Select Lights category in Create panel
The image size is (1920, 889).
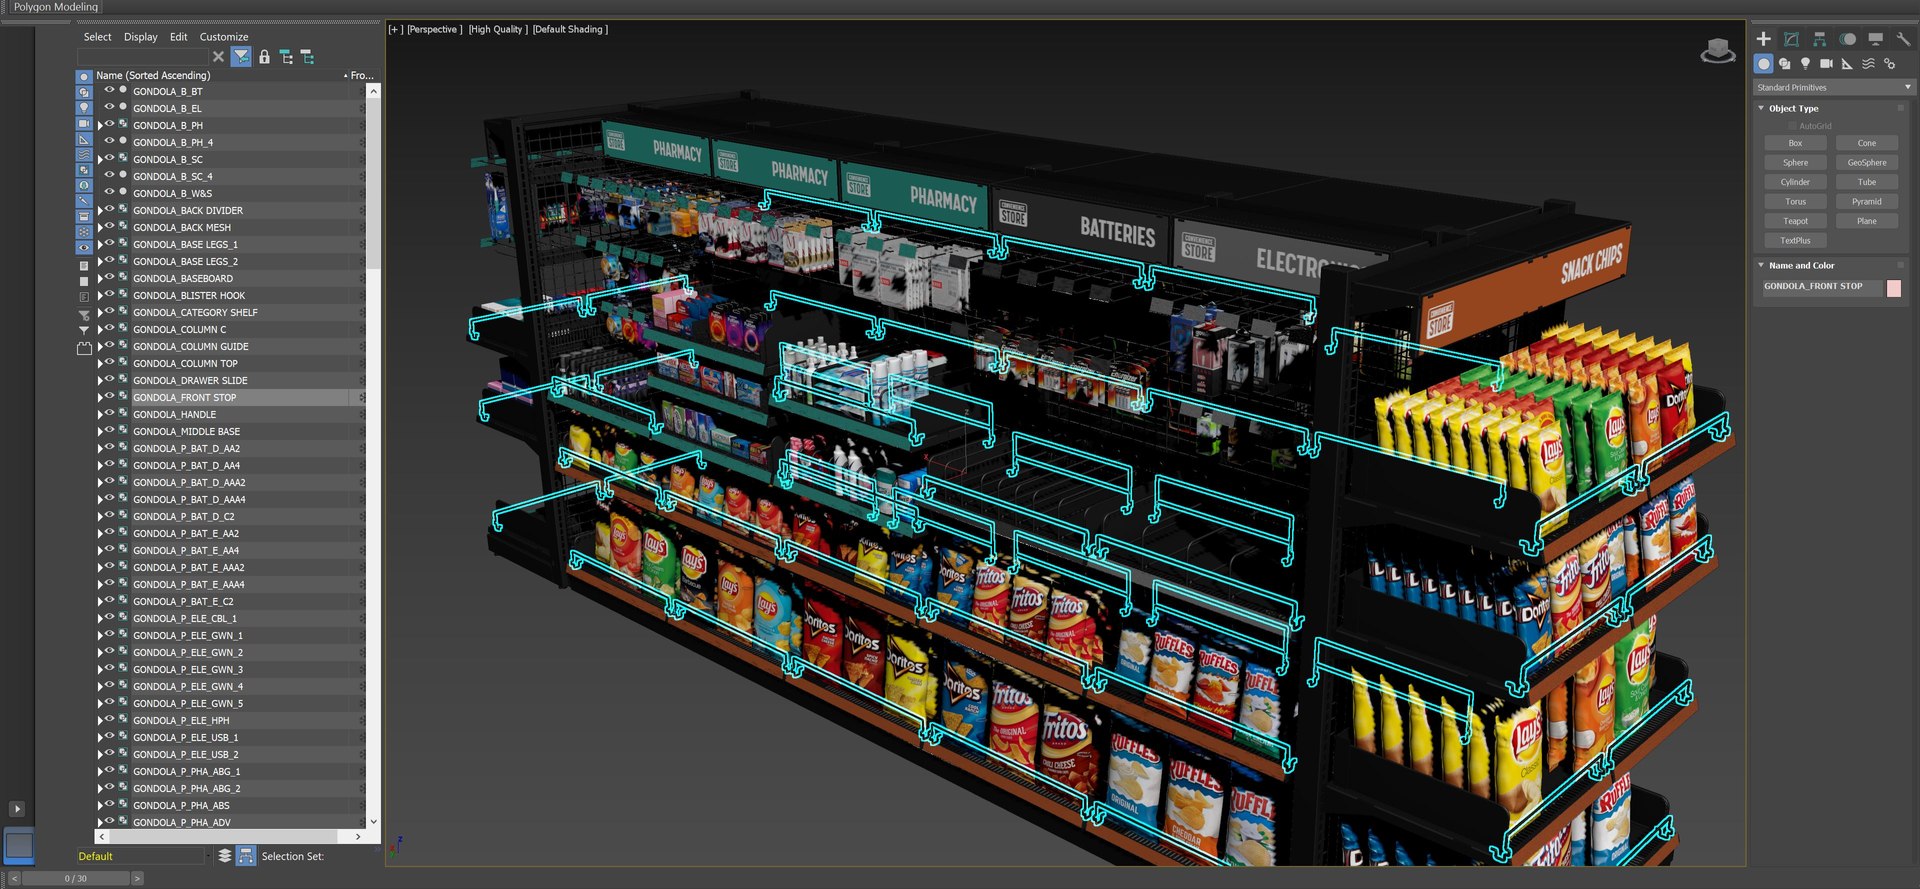click(1805, 64)
